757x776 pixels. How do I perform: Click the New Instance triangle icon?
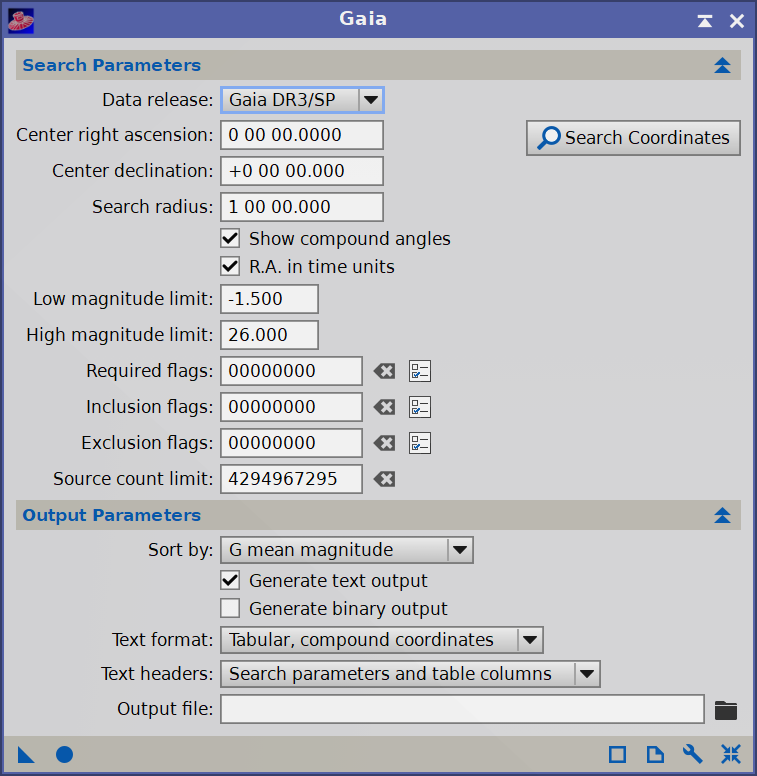tap(26, 754)
